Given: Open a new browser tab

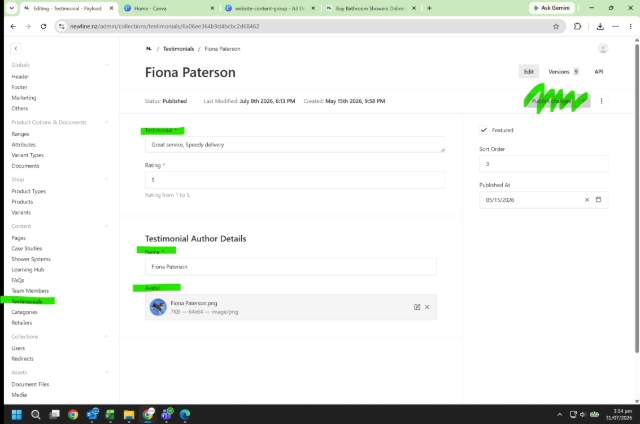Looking at the screenshot, I should [x=429, y=8].
